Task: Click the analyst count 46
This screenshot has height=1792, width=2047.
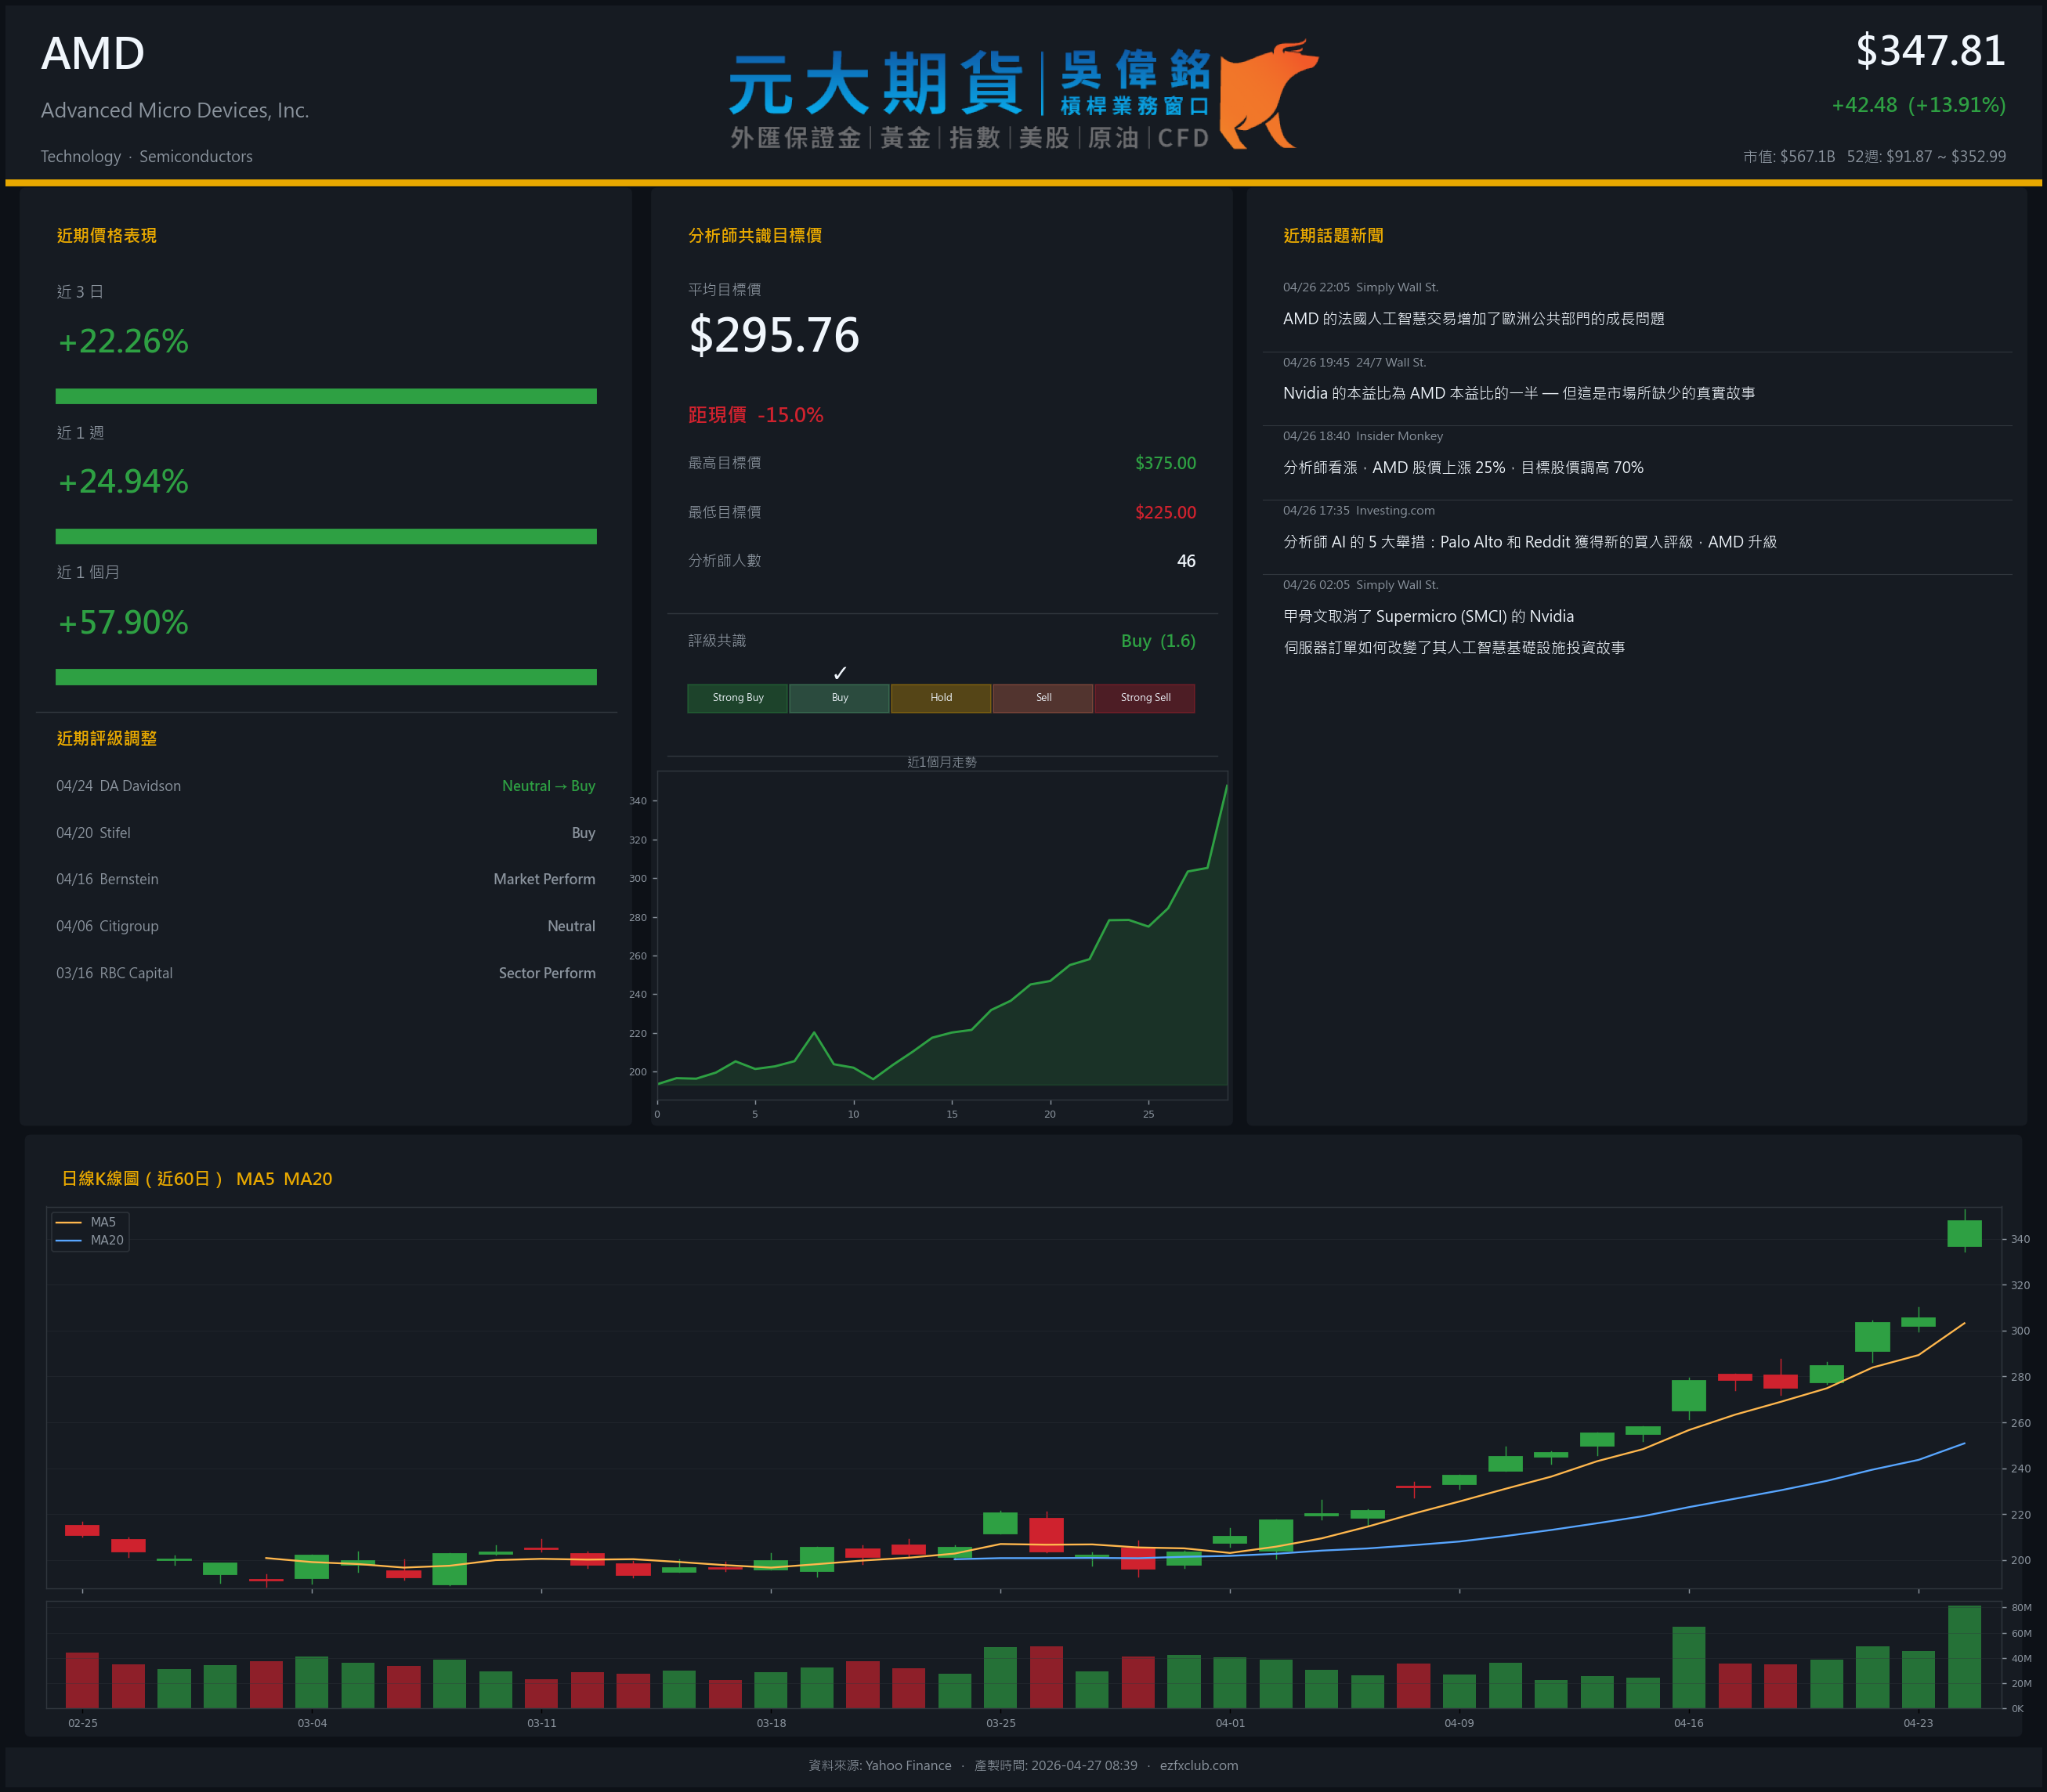Action: pyautogui.click(x=1186, y=561)
